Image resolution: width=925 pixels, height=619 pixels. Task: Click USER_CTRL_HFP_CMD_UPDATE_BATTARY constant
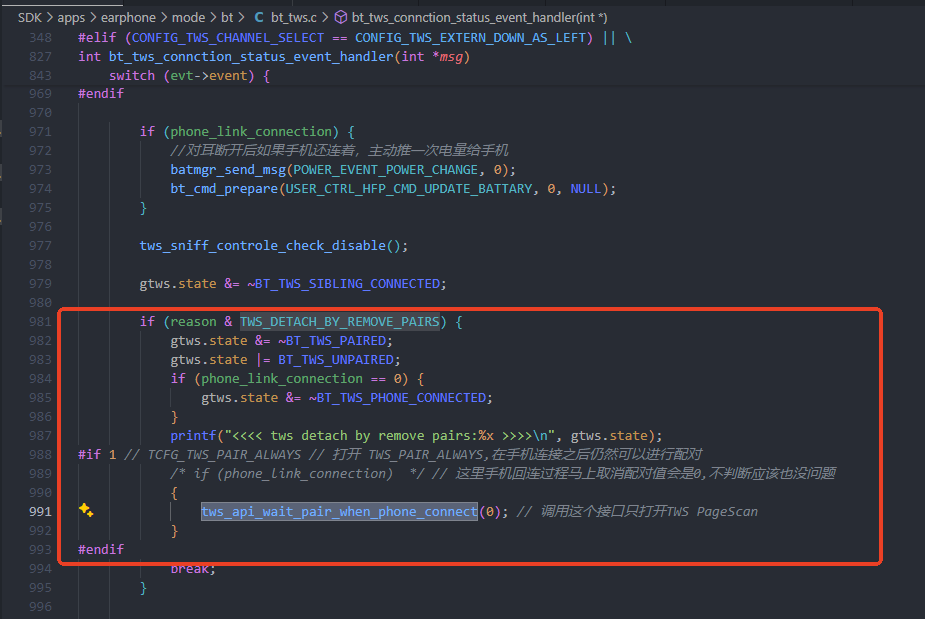click(409, 189)
